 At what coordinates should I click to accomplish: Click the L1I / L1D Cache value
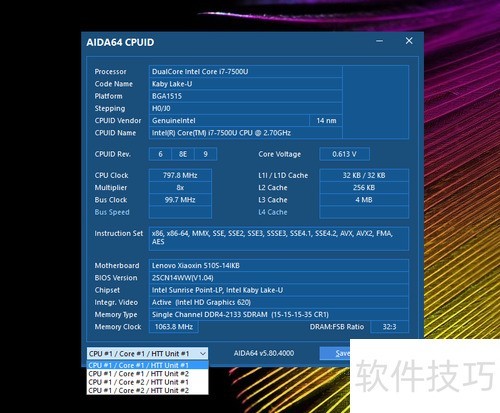tap(364, 175)
